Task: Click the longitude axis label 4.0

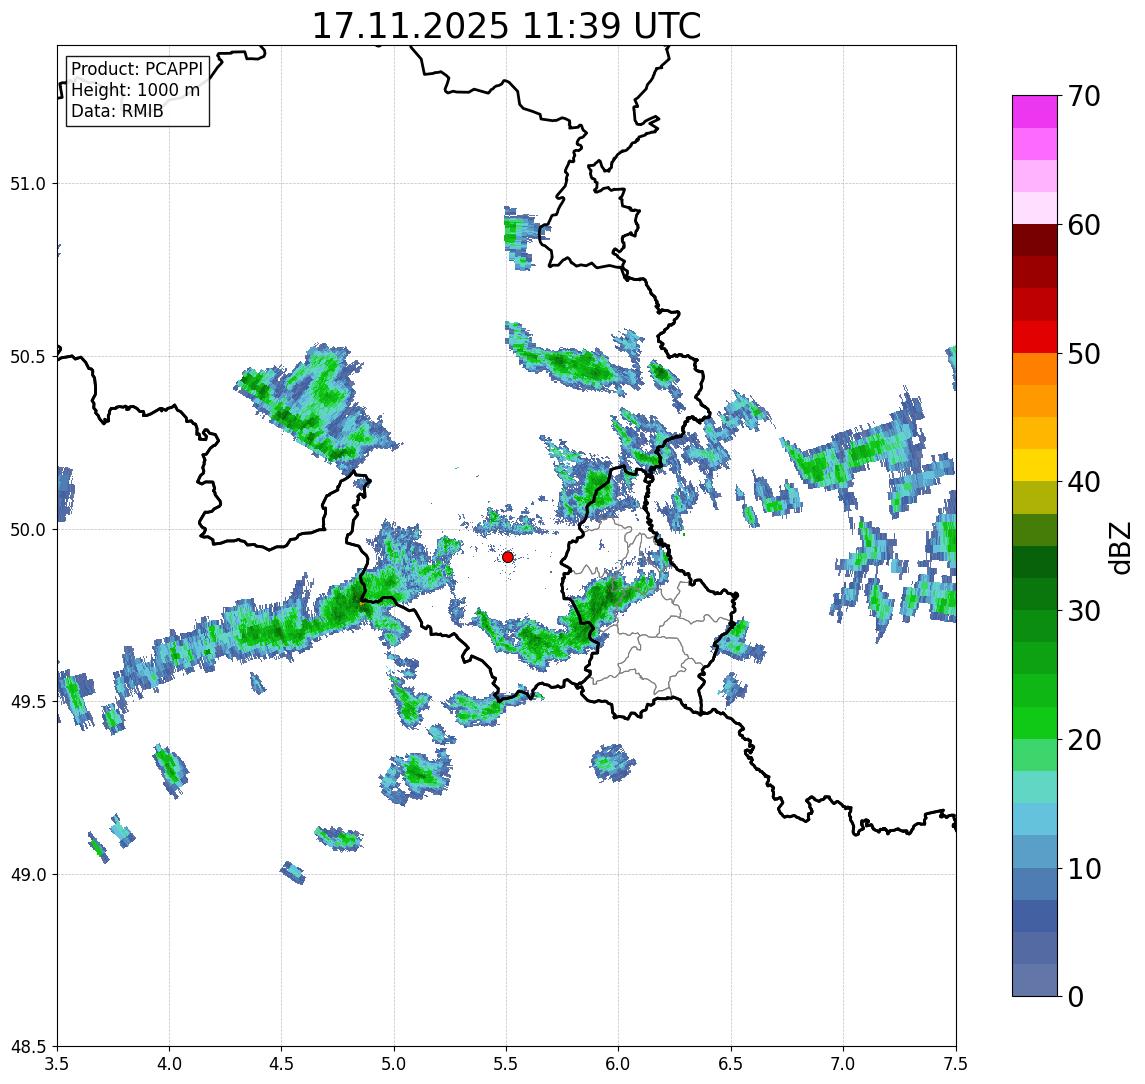Action: tap(169, 1064)
